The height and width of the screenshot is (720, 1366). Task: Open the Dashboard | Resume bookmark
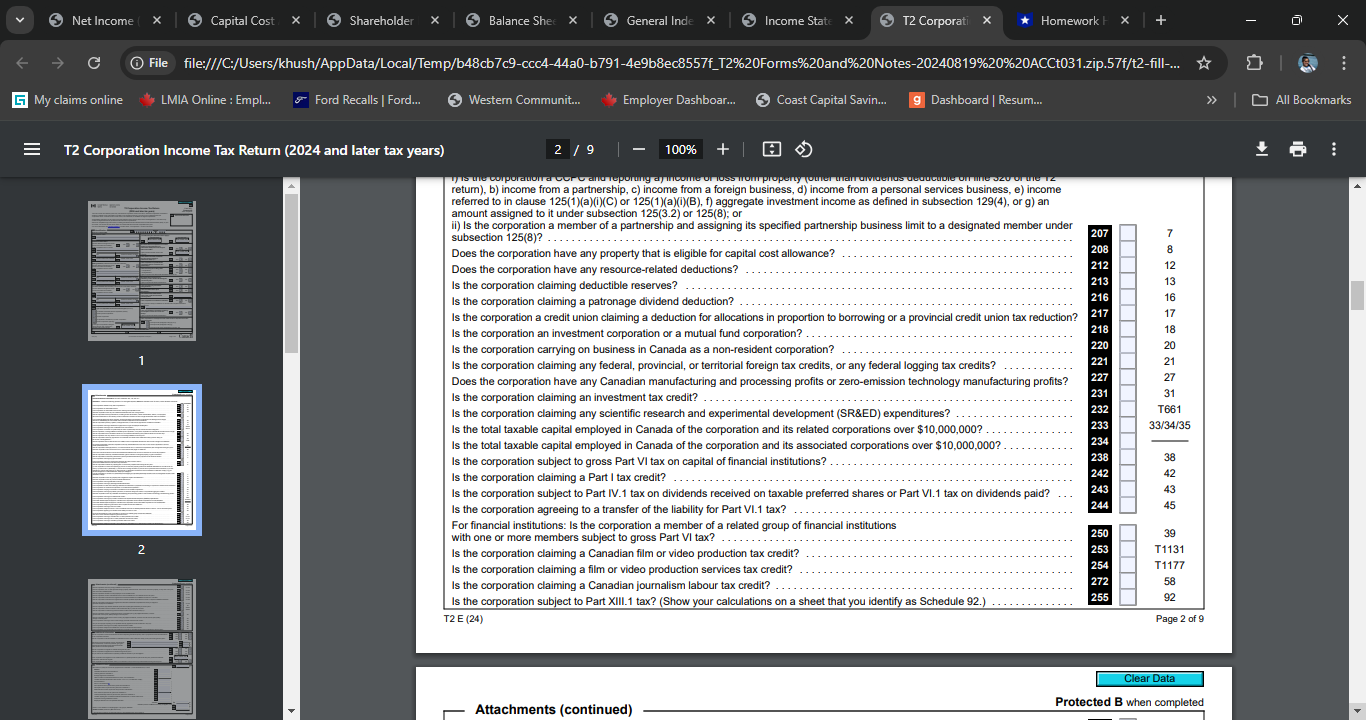pyautogui.click(x=975, y=100)
